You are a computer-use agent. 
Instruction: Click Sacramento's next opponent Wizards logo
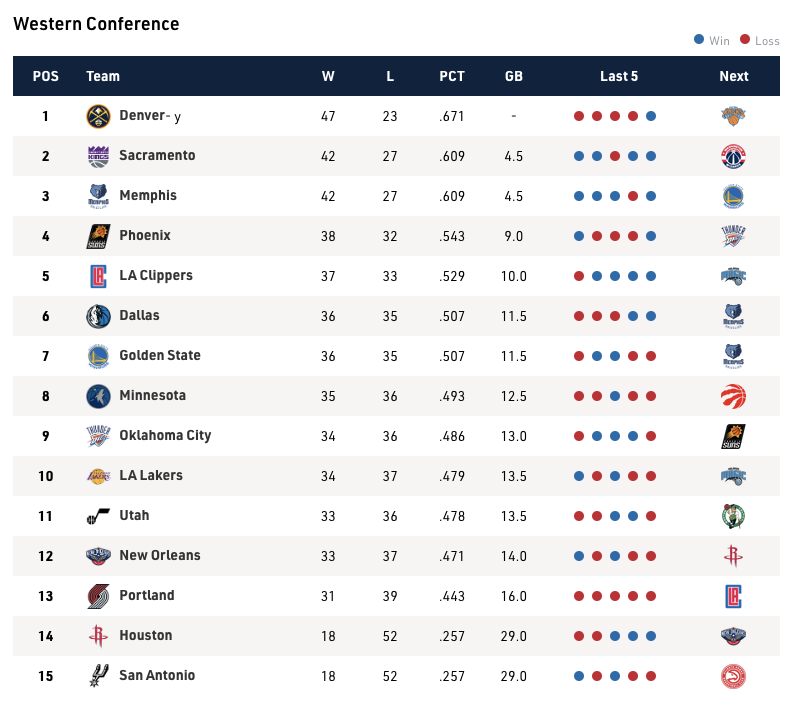(733, 156)
